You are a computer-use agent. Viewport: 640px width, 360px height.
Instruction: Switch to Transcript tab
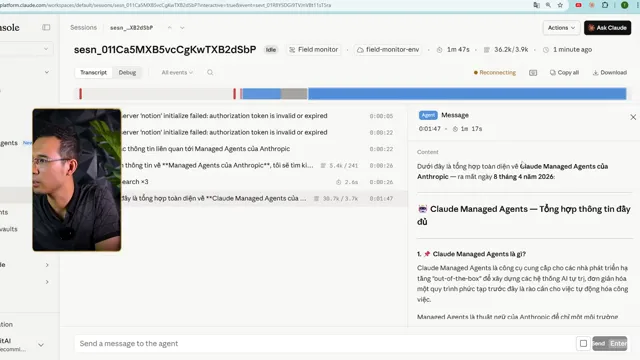pyautogui.click(x=93, y=72)
